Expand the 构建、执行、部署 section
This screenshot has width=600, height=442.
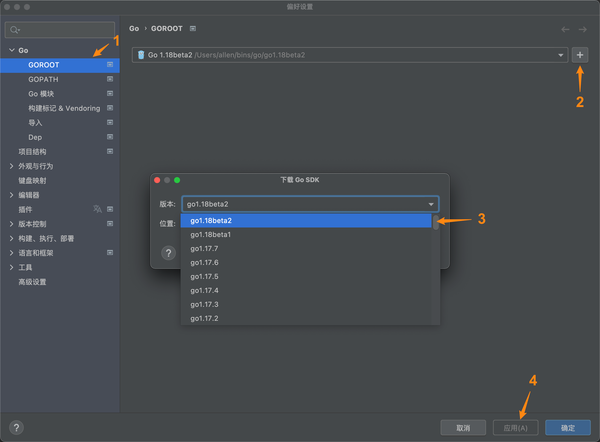point(11,238)
